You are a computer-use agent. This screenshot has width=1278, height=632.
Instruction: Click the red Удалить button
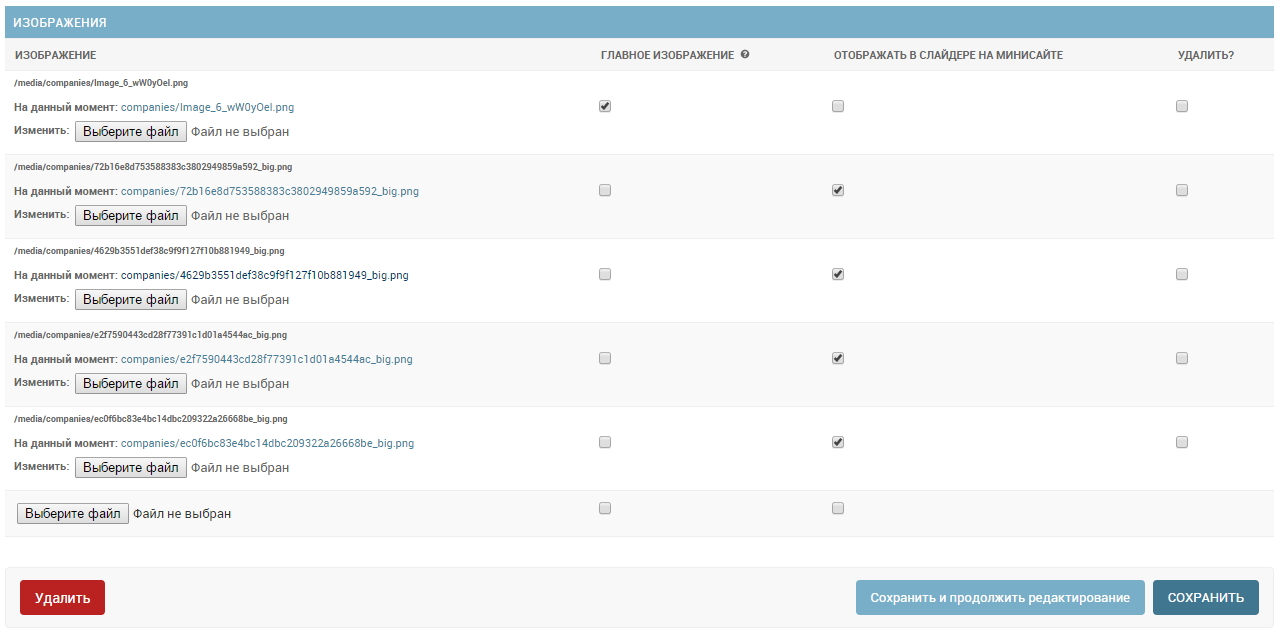pos(62,598)
